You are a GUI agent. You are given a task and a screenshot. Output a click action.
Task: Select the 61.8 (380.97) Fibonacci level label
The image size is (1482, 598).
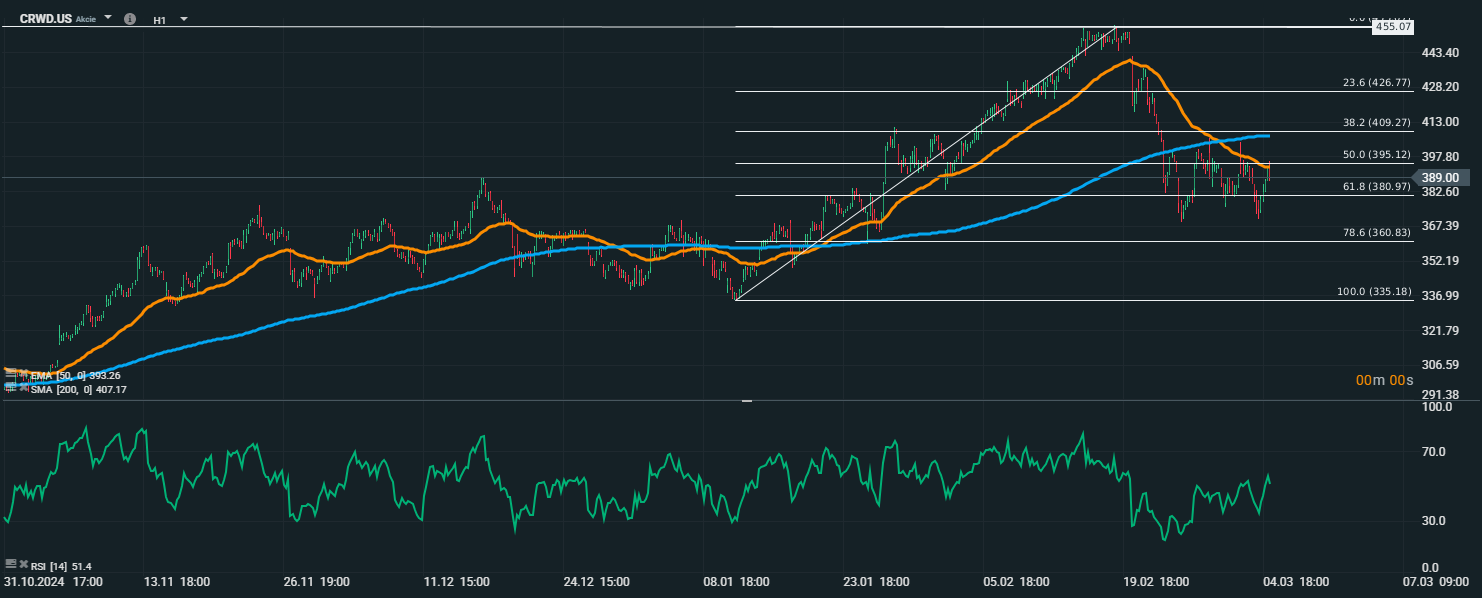coord(1376,187)
